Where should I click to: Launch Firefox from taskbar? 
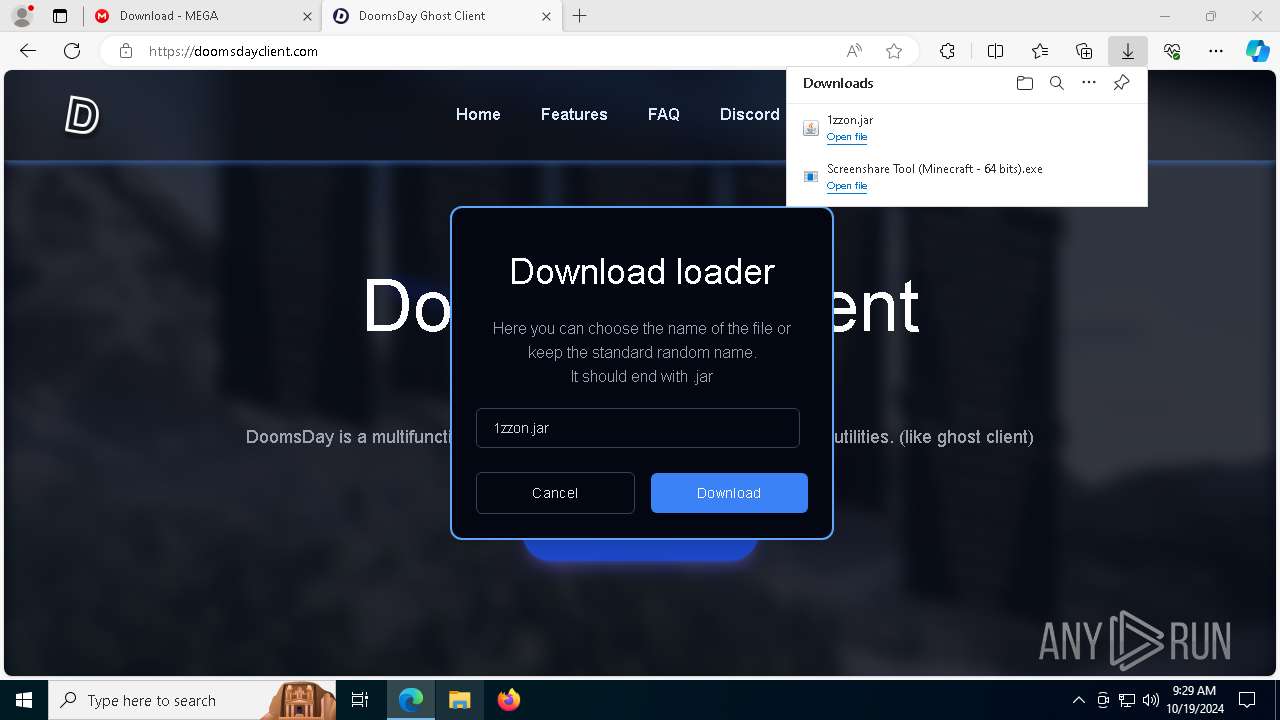pos(508,700)
